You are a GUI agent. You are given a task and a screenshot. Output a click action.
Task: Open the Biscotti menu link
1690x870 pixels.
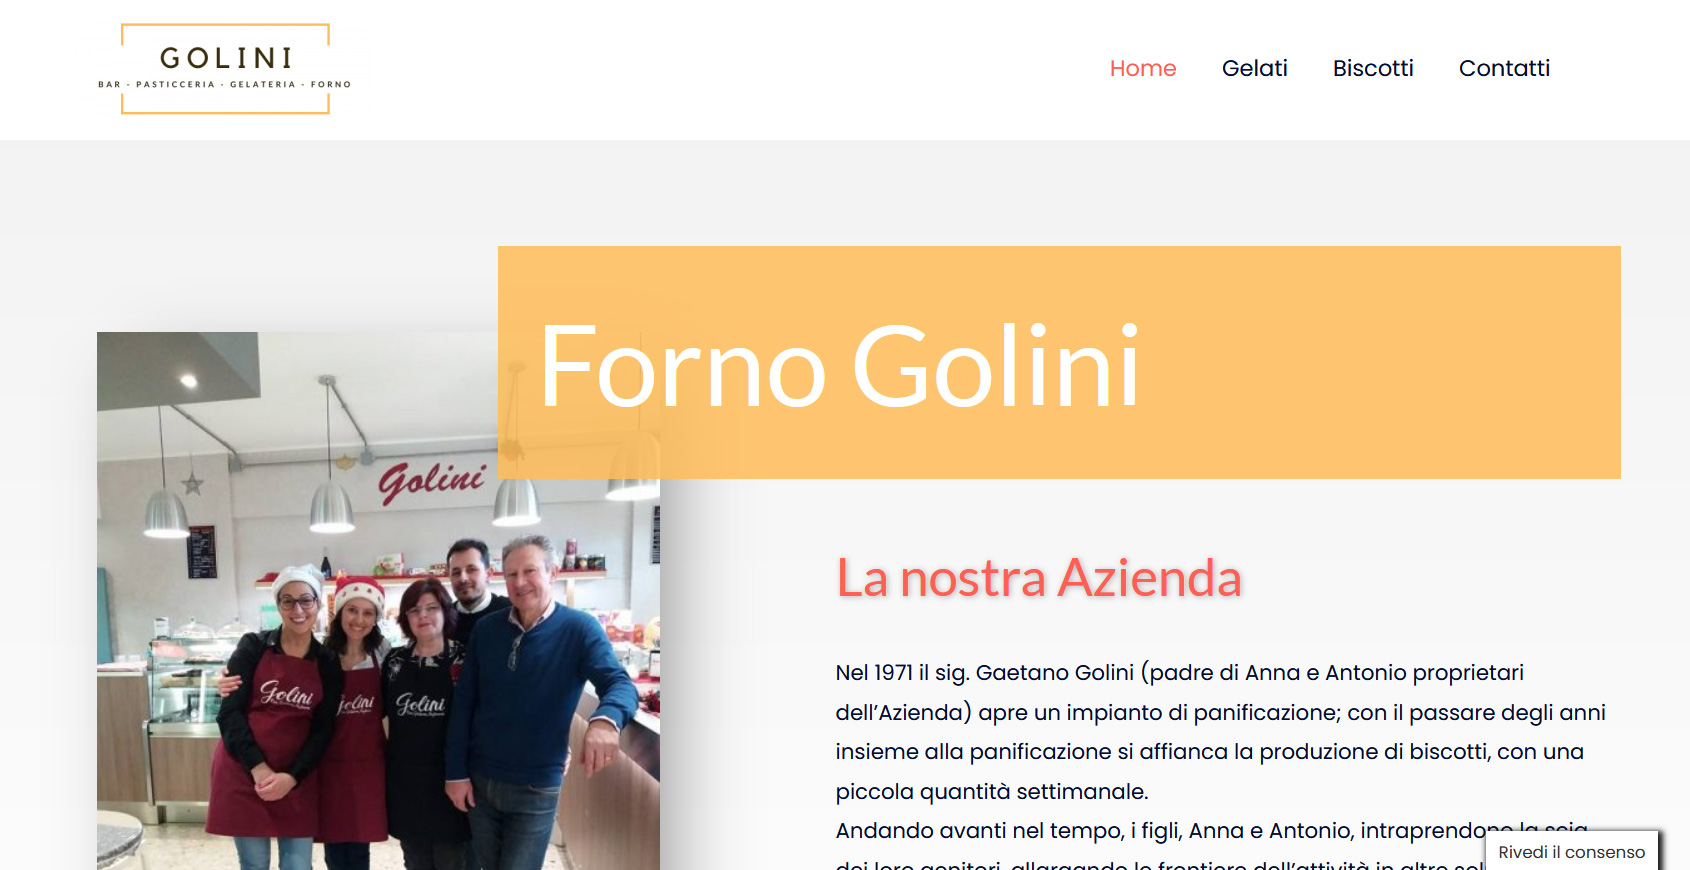coord(1373,68)
